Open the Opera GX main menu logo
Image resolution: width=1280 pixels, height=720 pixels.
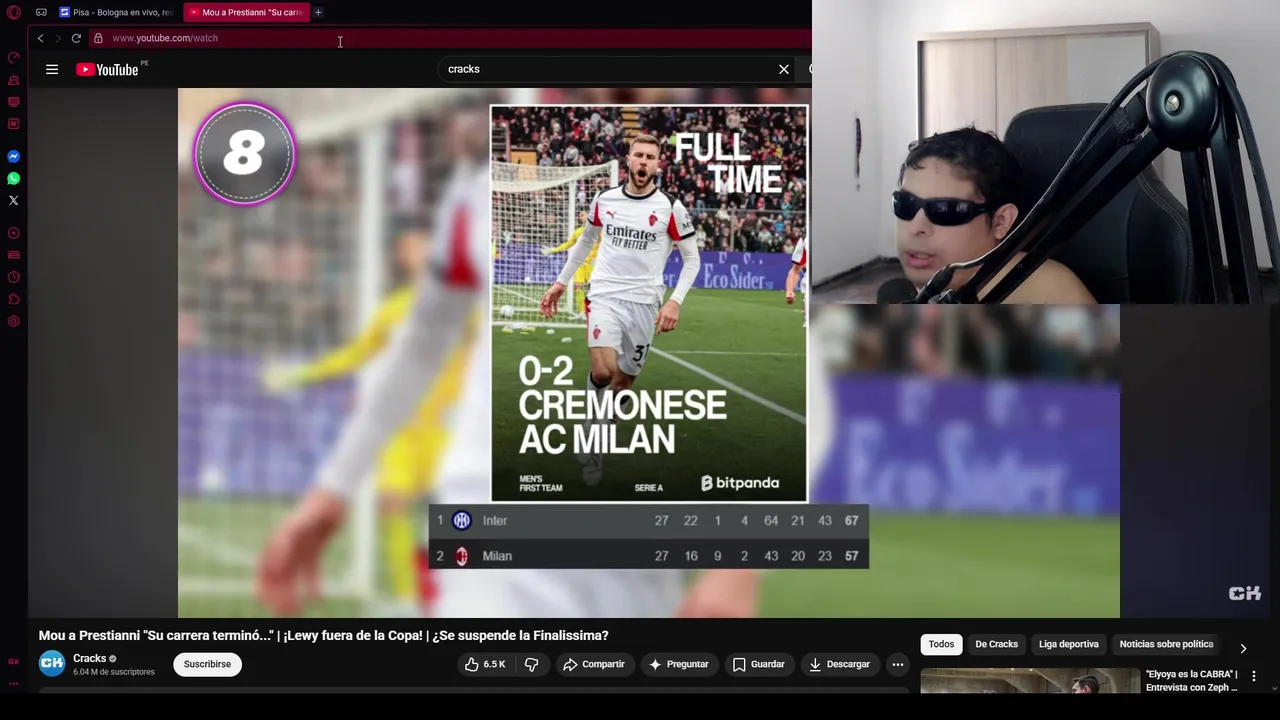click(x=13, y=12)
